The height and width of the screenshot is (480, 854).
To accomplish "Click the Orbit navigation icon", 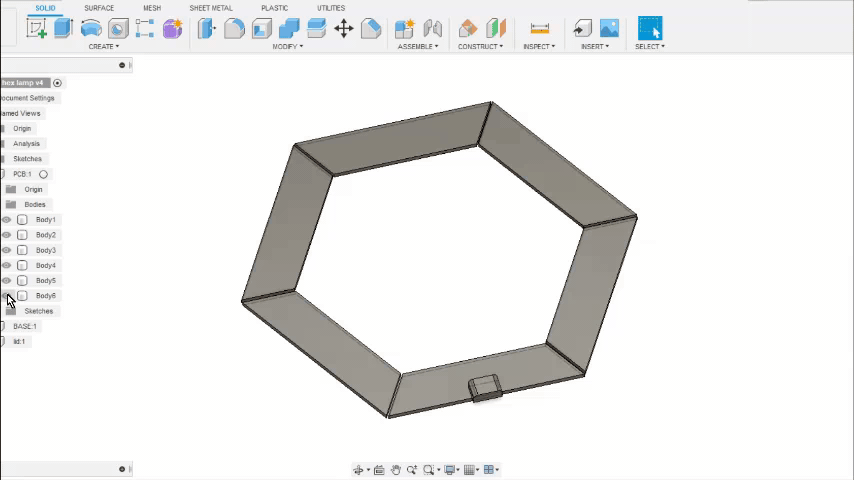I will [358, 470].
